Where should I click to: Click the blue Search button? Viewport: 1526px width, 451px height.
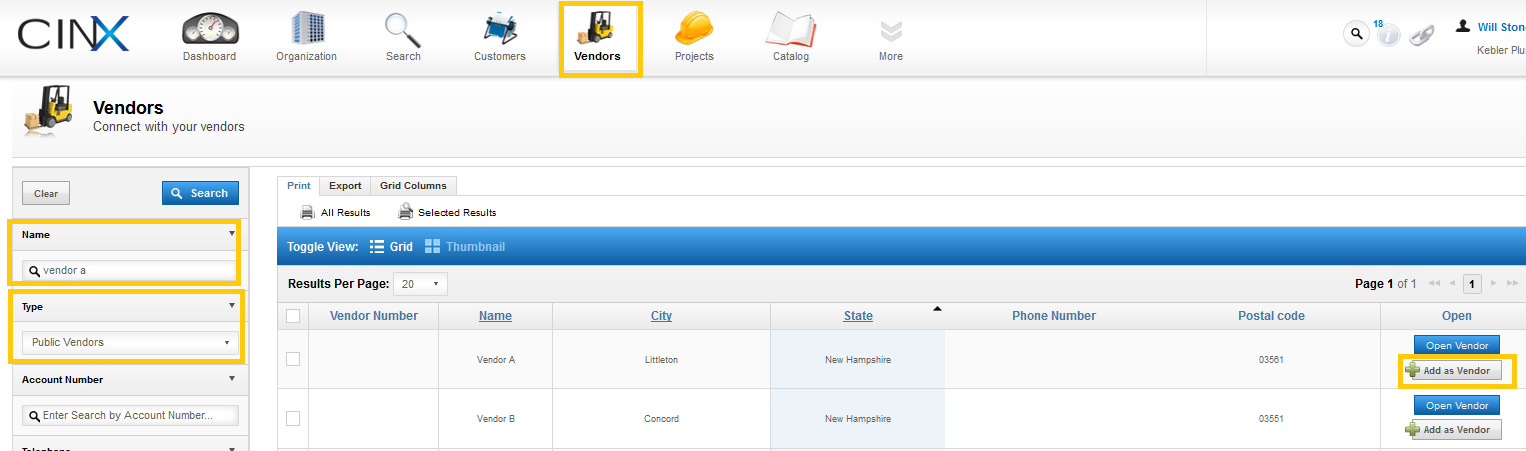point(200,193)
